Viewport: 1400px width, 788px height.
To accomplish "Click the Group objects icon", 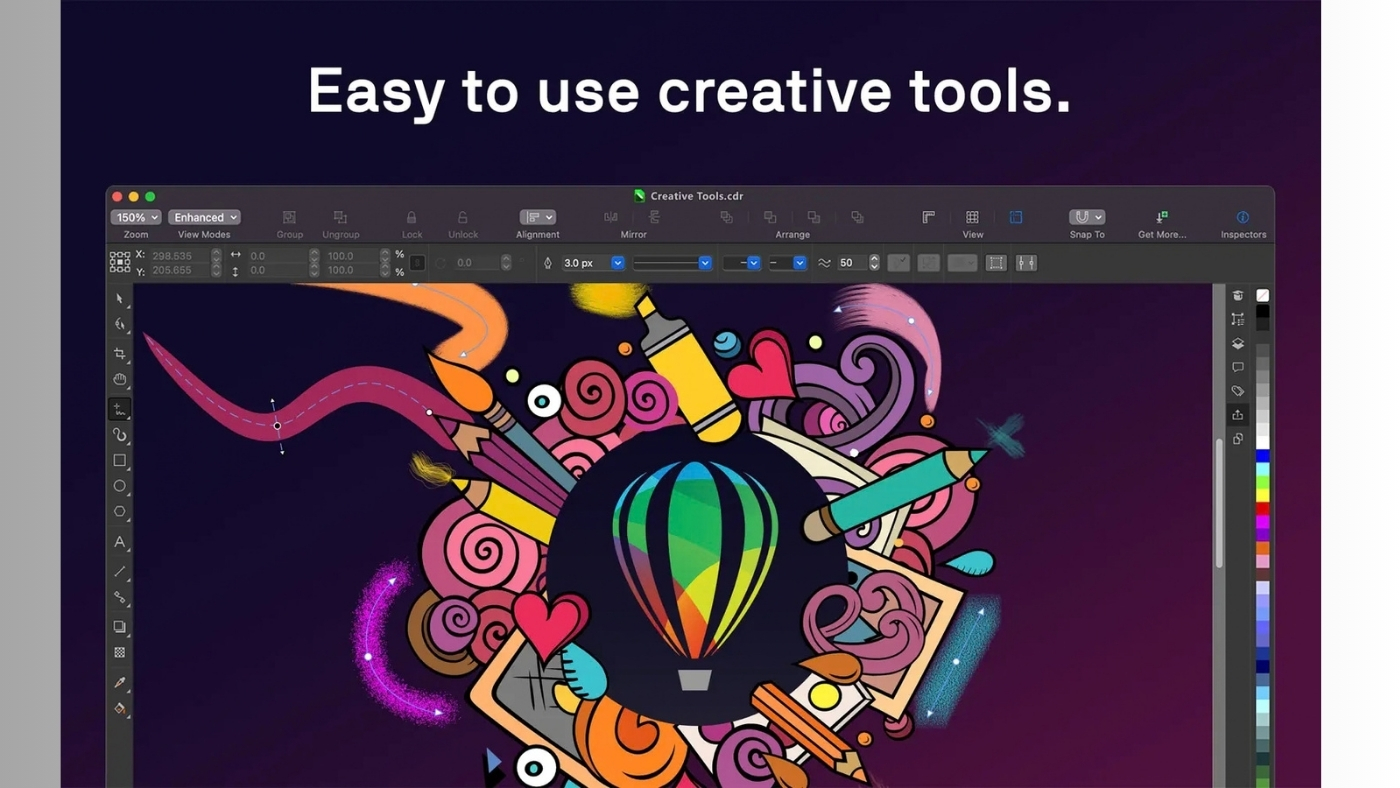I will (x=289, y=217).
